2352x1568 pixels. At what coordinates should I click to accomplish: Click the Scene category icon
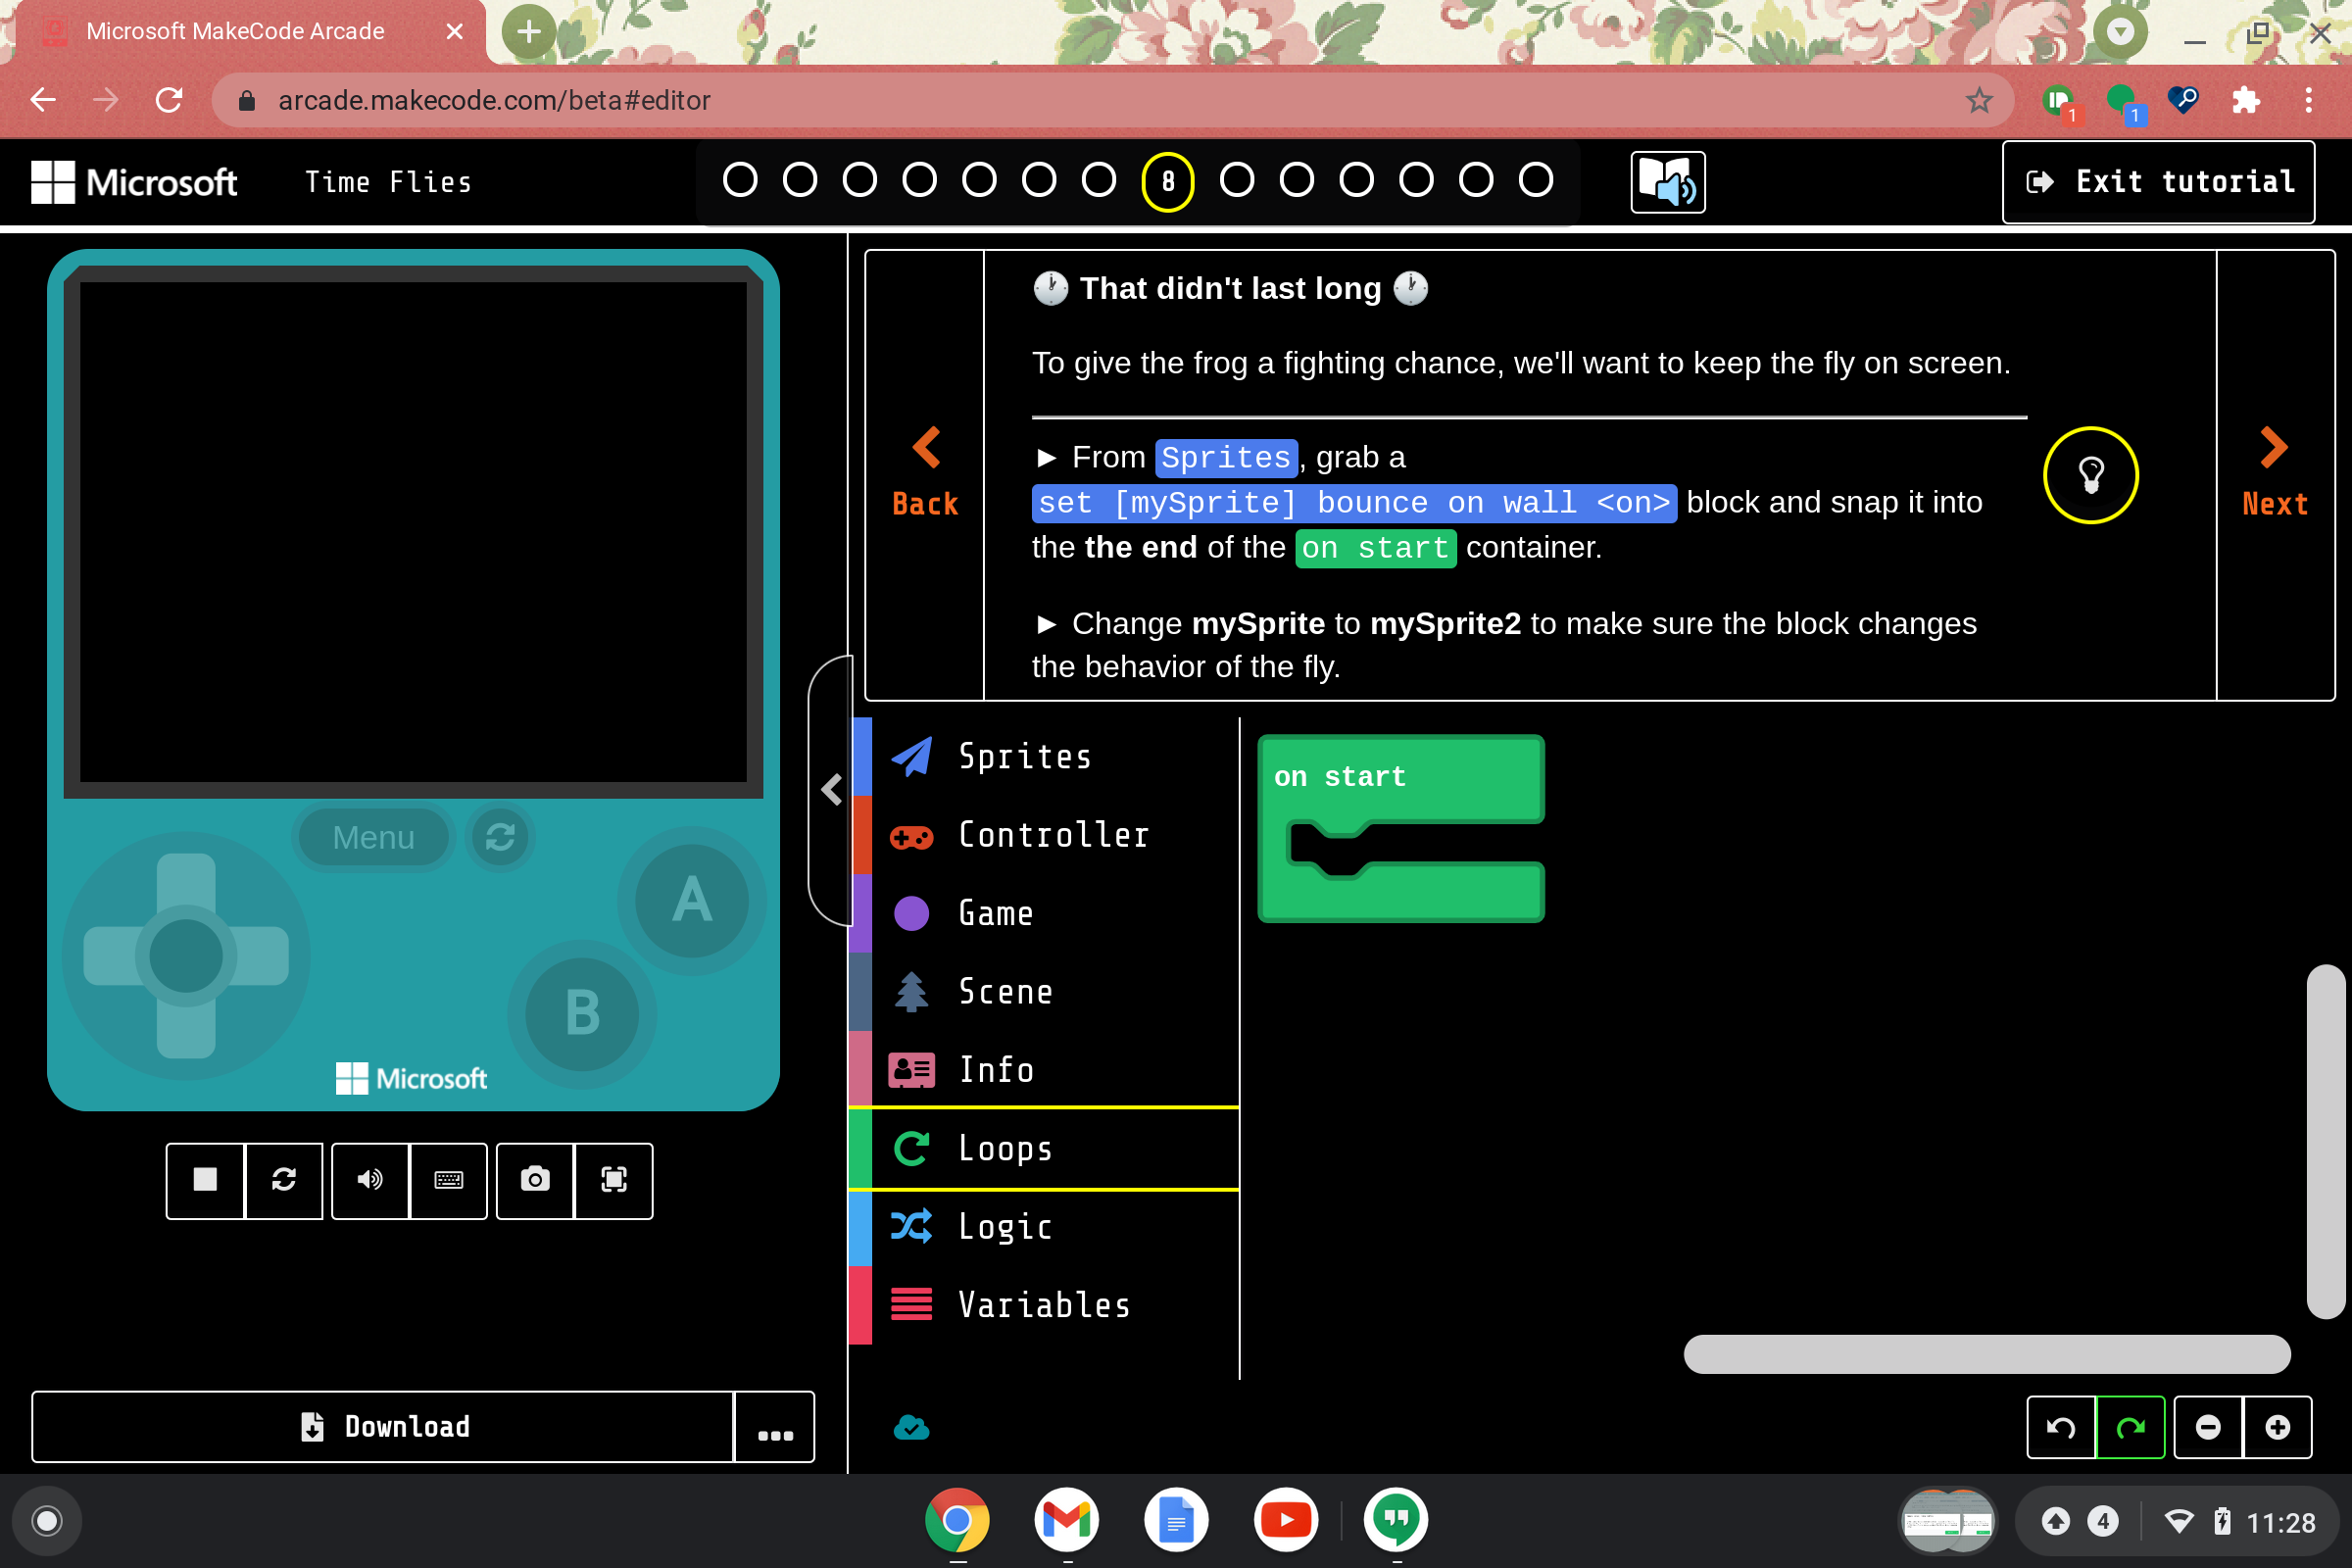pos(911,991)
